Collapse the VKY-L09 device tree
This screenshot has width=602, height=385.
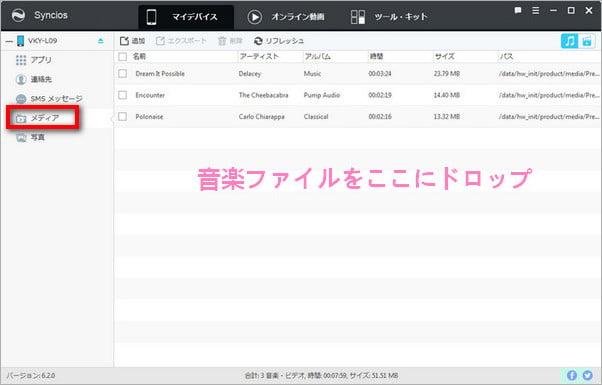[9, 41]
